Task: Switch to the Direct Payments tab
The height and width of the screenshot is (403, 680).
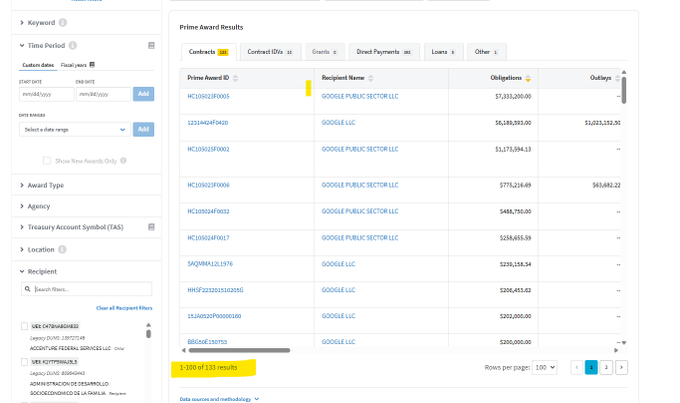Action: tap(384, 51)
